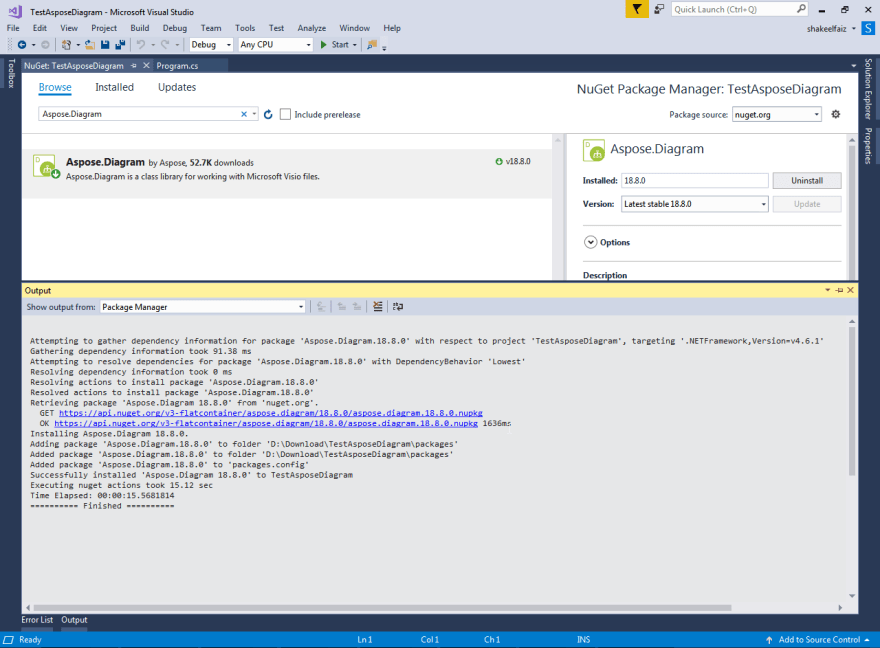Close the Output panel
880x648 pixels.
coord(850,290)
